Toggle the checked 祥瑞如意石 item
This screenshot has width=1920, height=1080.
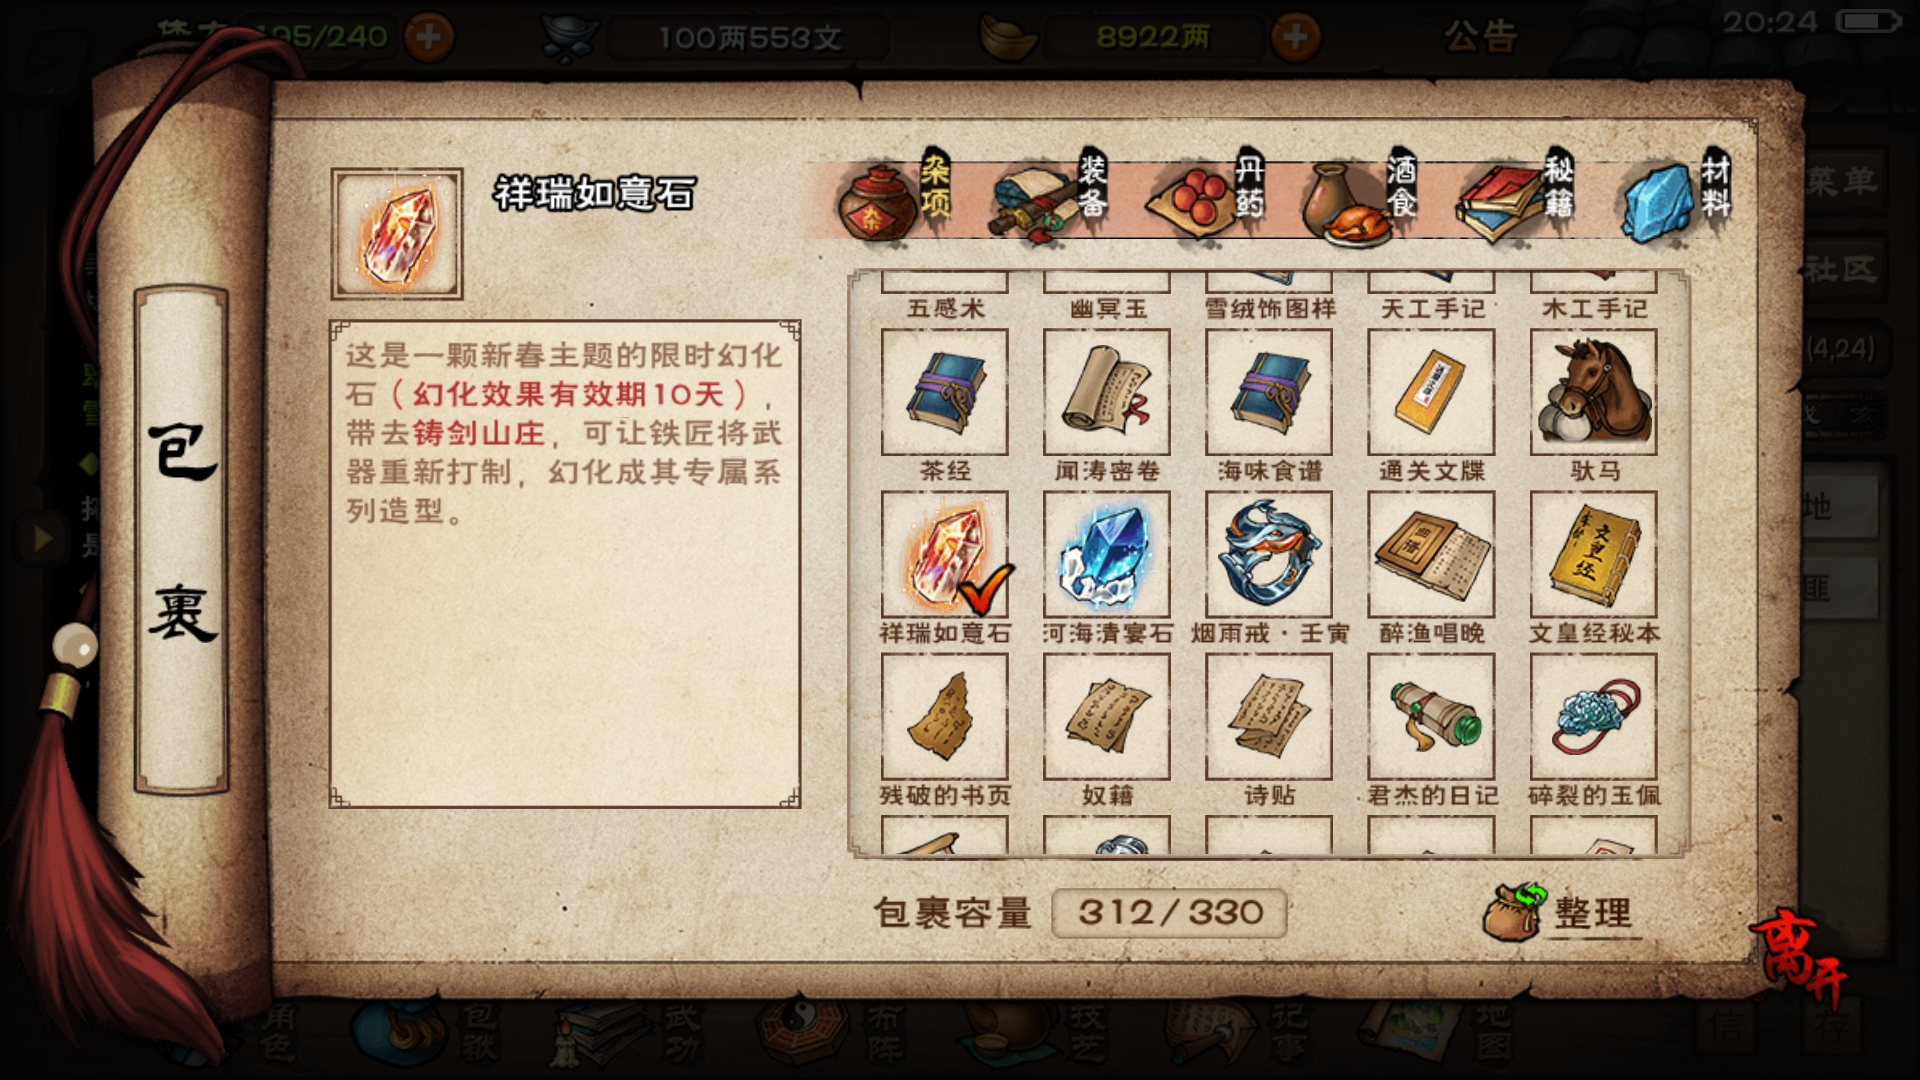(944, 554)
